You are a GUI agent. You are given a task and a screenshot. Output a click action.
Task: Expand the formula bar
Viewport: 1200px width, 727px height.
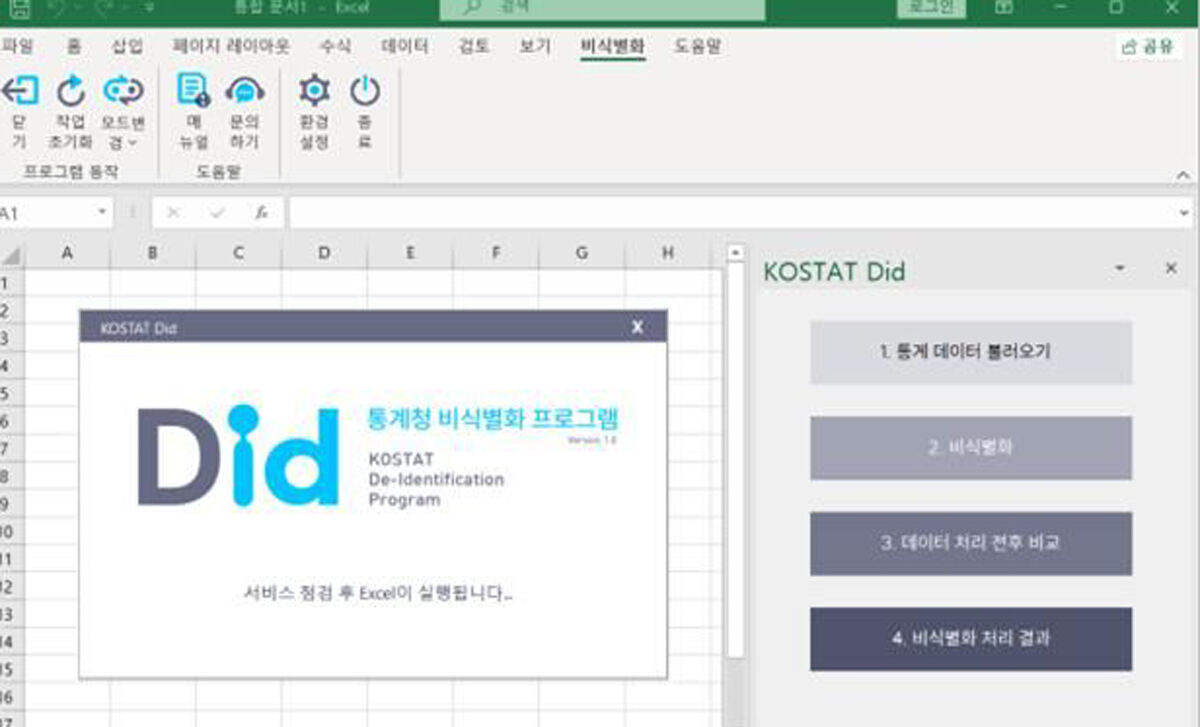coord(1185,213)
